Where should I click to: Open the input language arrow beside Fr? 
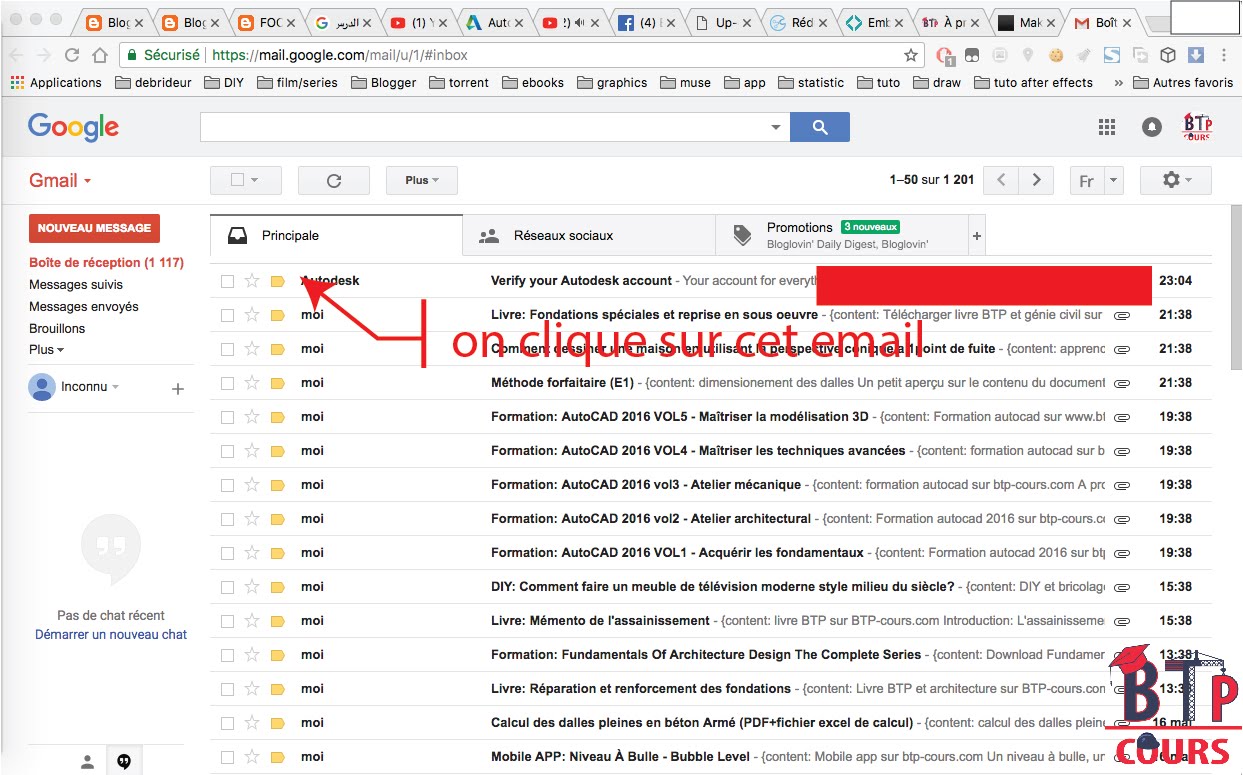[x=1114, y=181]
